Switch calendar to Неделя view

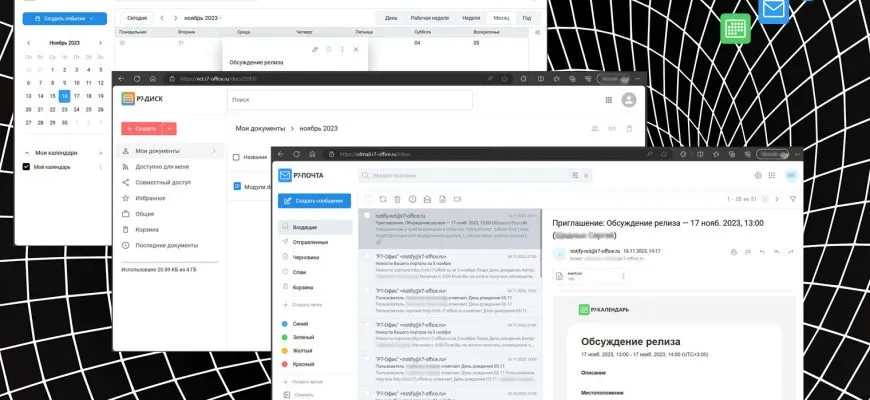471,18
